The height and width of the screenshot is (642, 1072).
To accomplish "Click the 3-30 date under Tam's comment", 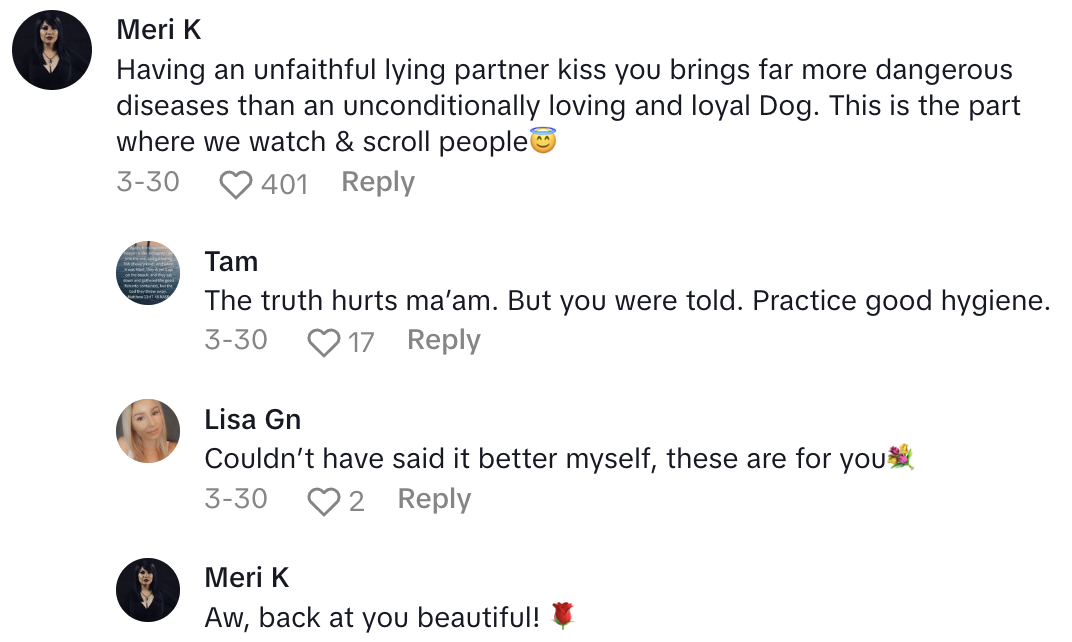I will (235, 340).
